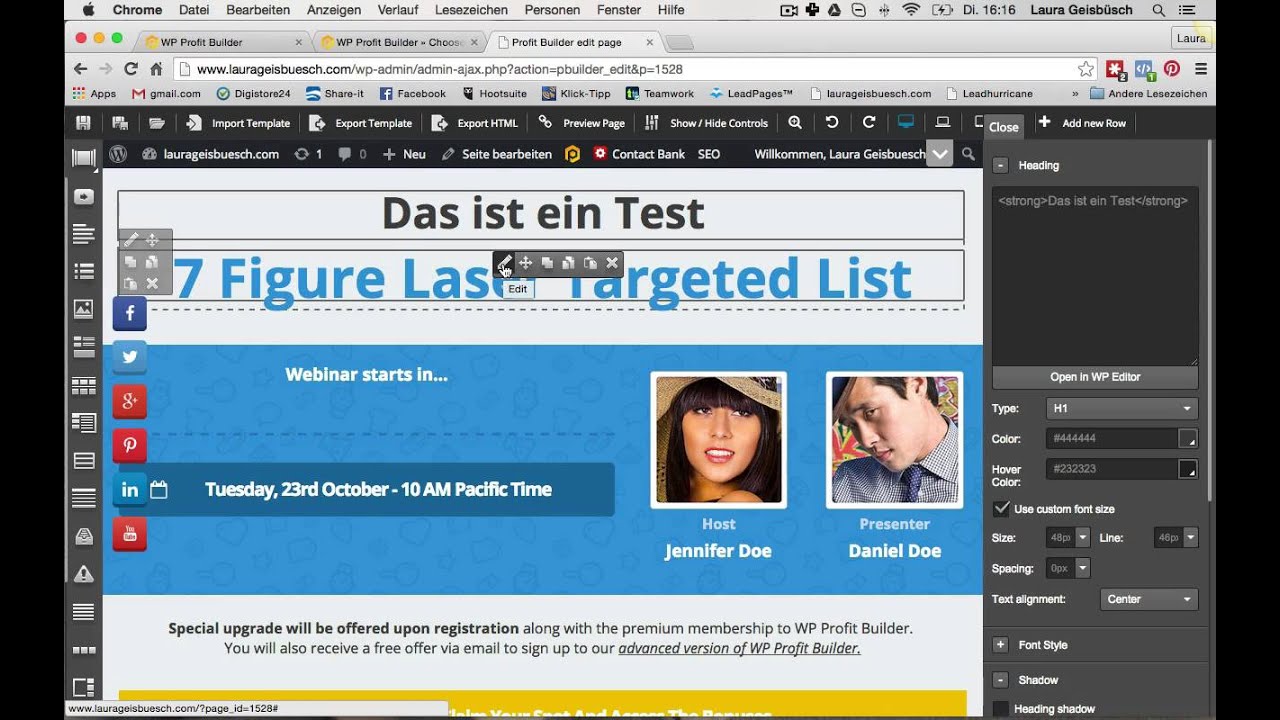The height and width of the screenshot is (720, 1280).
Task: Click the save icon in builder toolbar
Action: (83, 122)
